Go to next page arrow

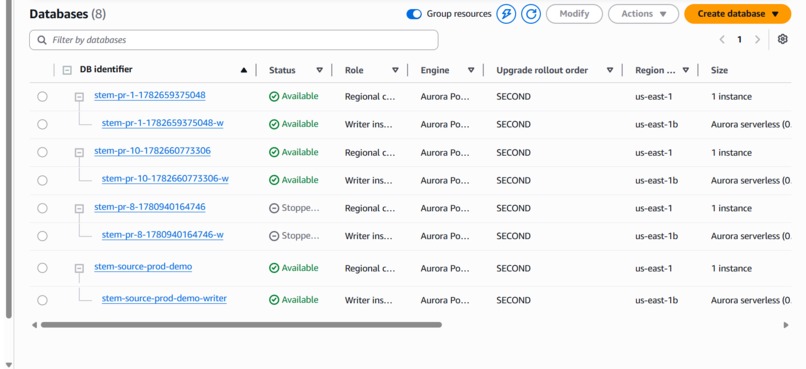[757, 40]
